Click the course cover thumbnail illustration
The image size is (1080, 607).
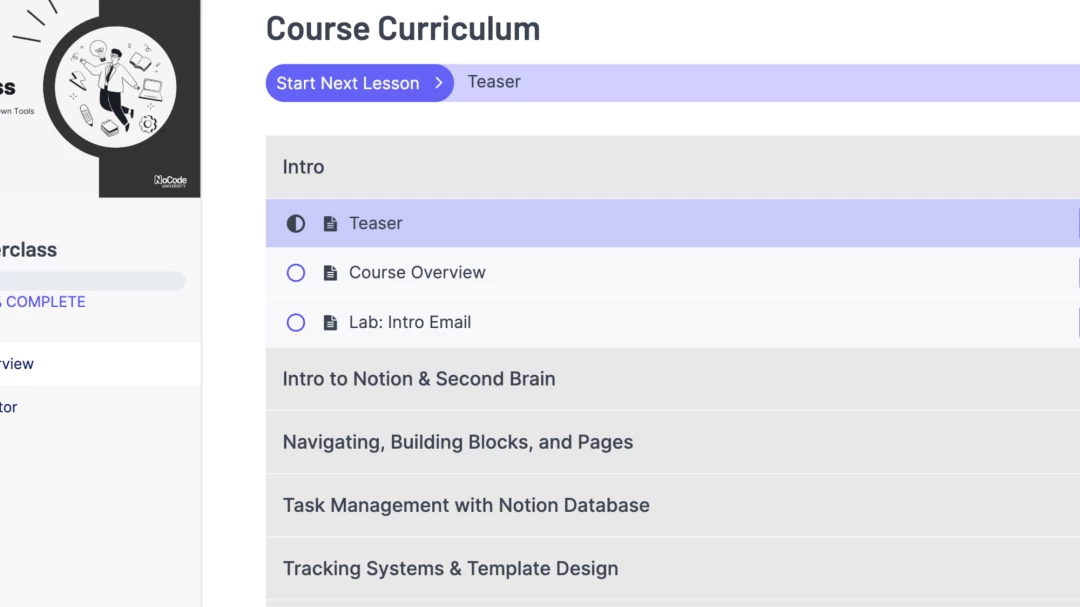pos(115,88)
